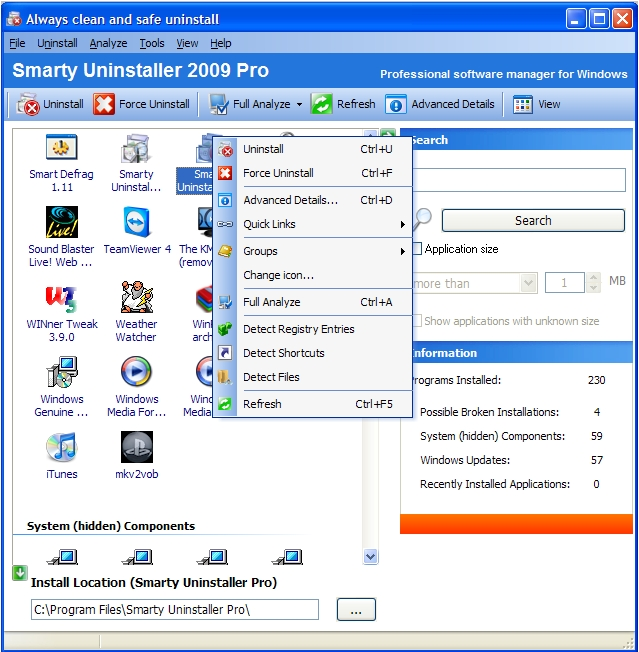Click the magnifier icon beside Search button

tap(423, 220)
